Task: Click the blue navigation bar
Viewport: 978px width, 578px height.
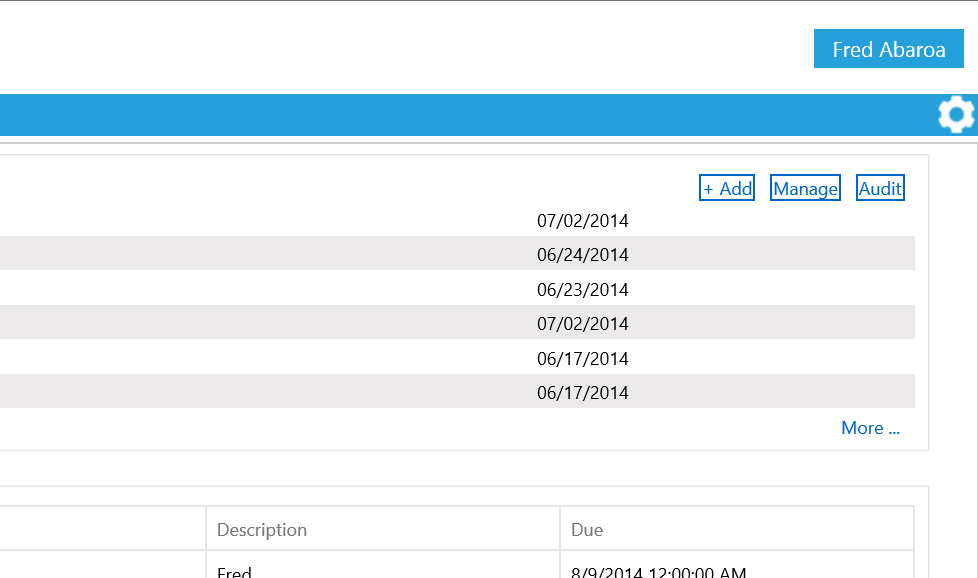Action: coord(468,115)
